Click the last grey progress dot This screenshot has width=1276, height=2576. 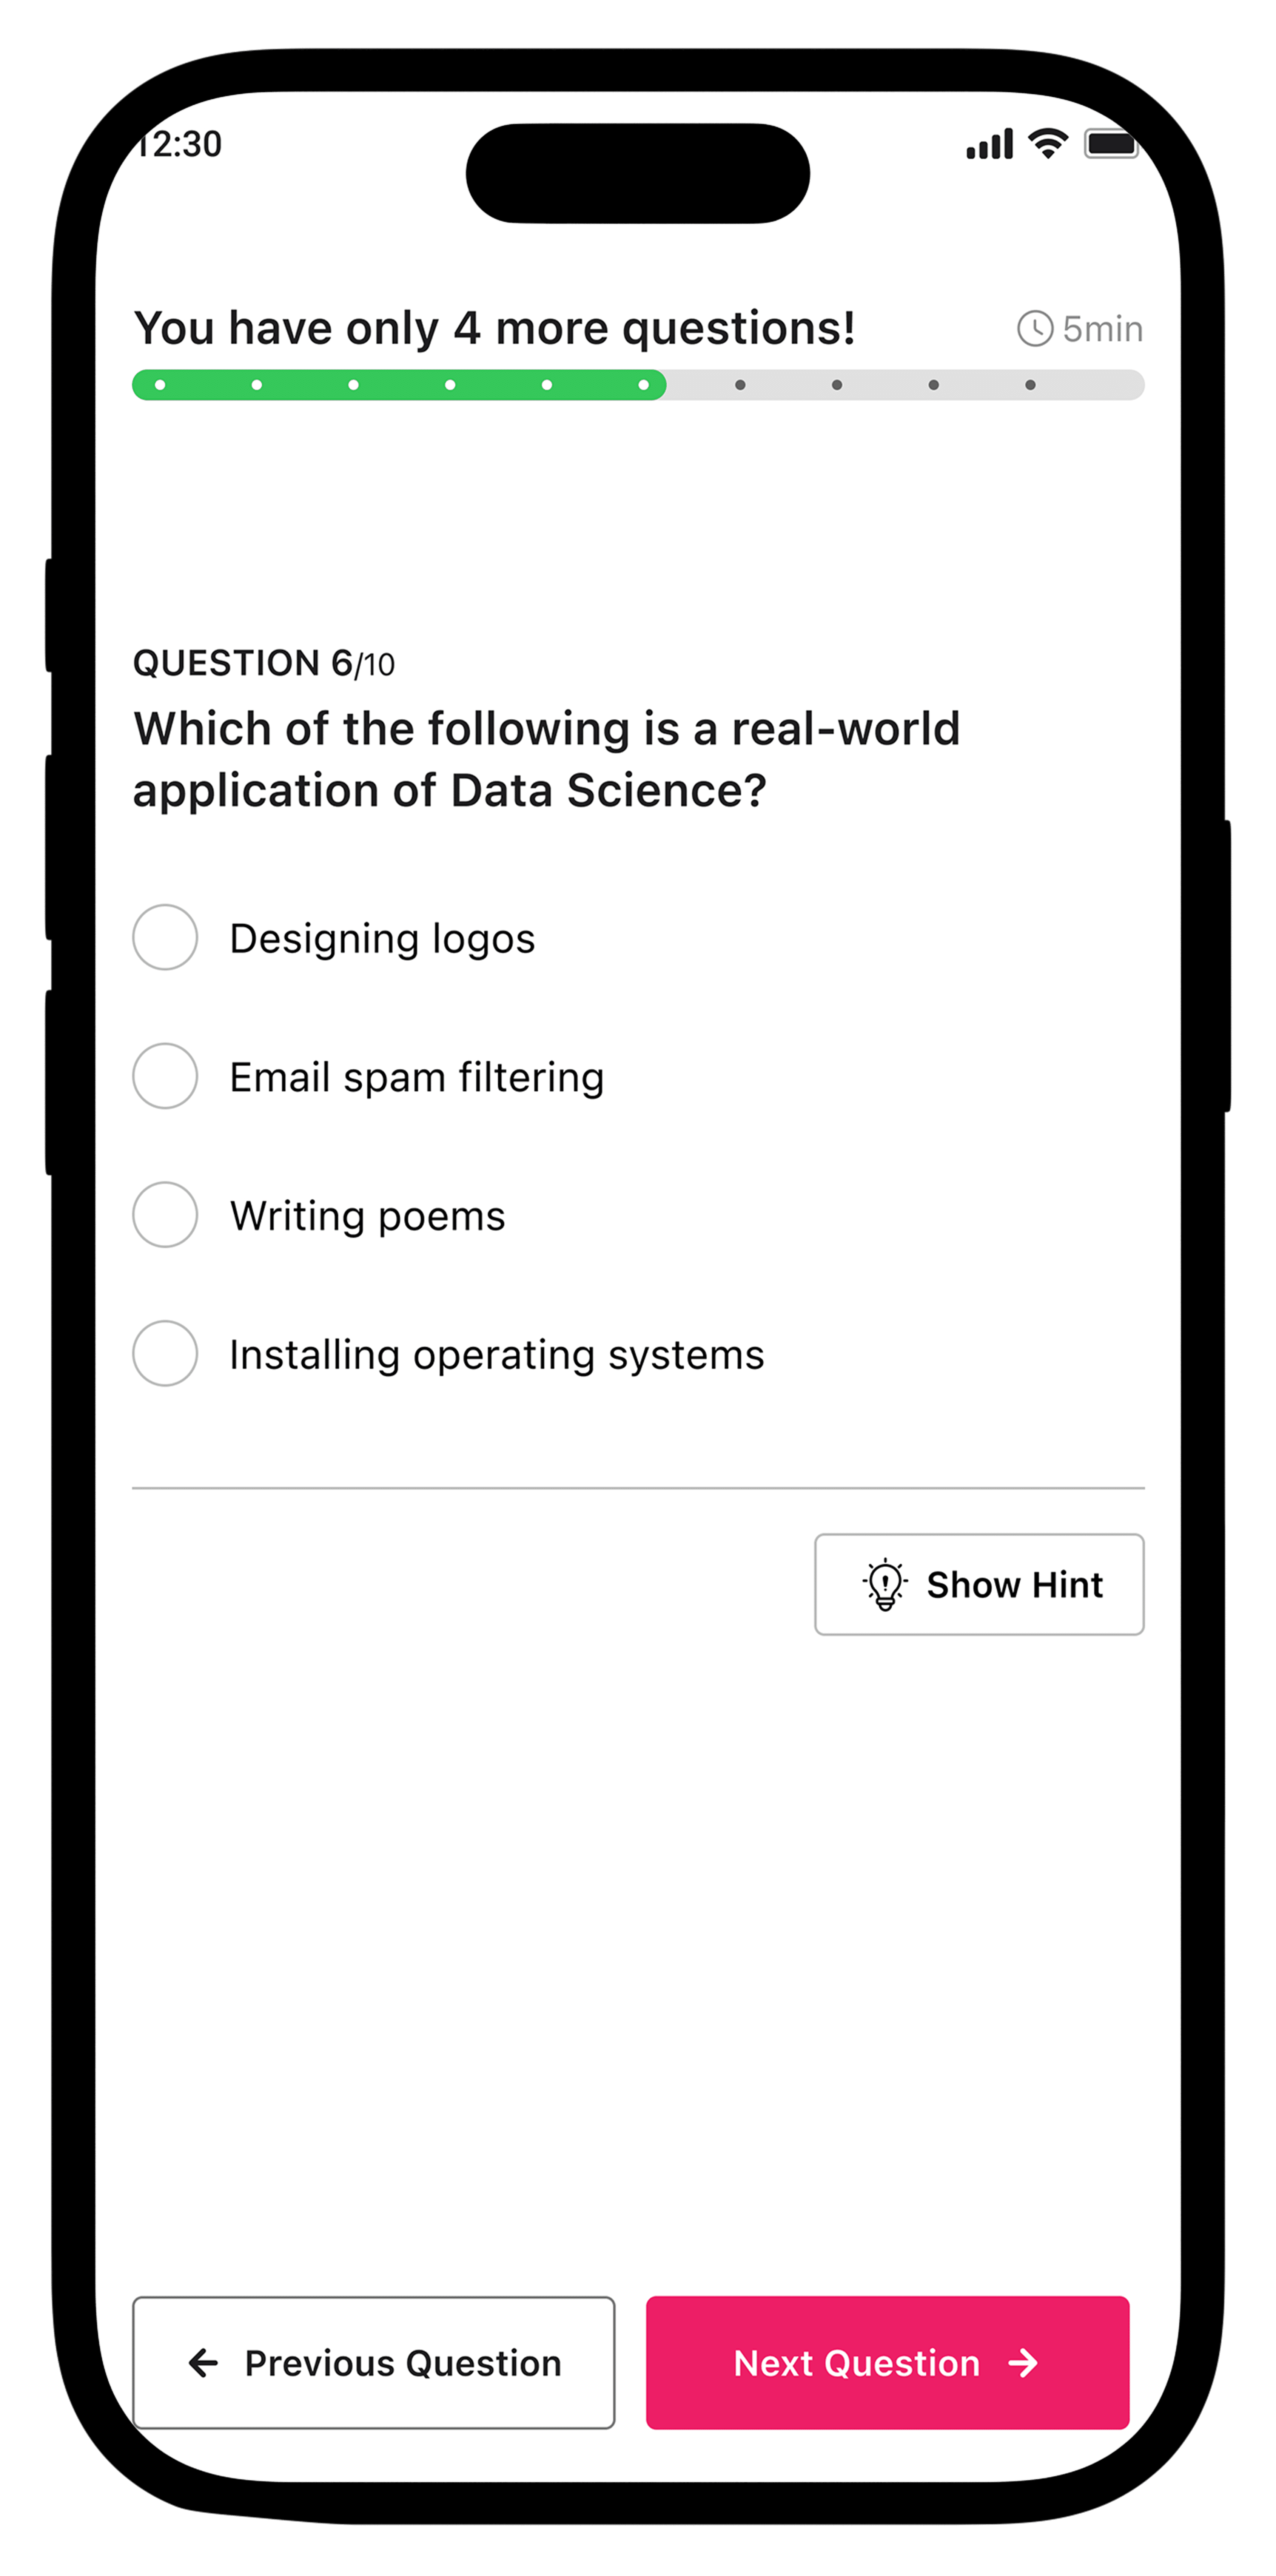coord(1030,385)
